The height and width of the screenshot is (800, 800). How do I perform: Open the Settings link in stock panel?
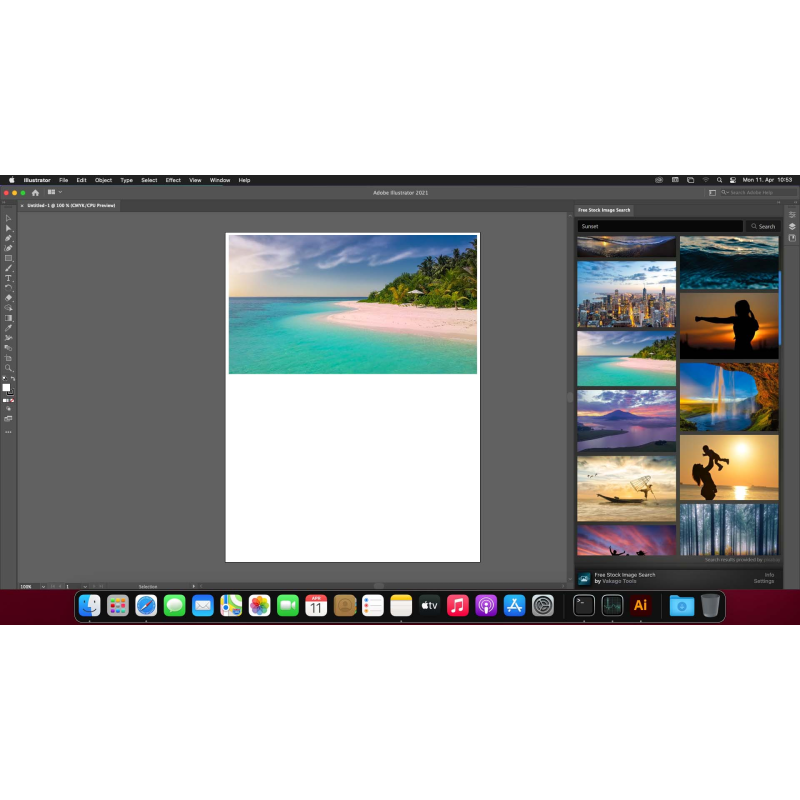pos(764,581)
